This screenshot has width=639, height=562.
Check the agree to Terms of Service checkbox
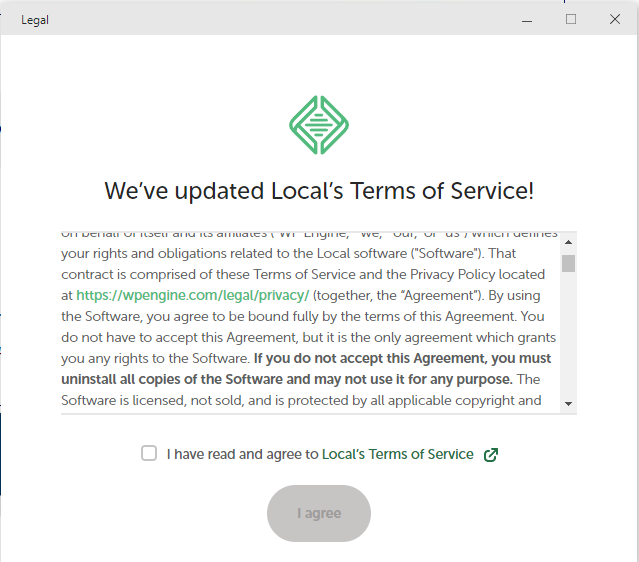149,454
